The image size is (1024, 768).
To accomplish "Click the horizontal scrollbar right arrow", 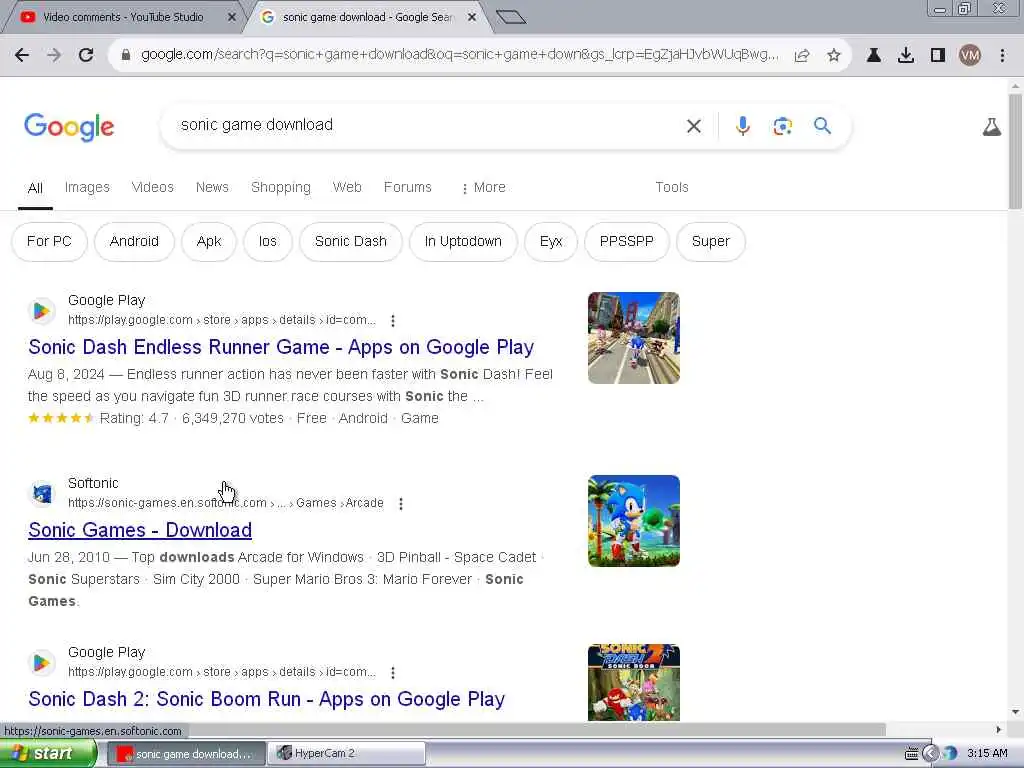I will pyautogui.click(x=998, y=729).
